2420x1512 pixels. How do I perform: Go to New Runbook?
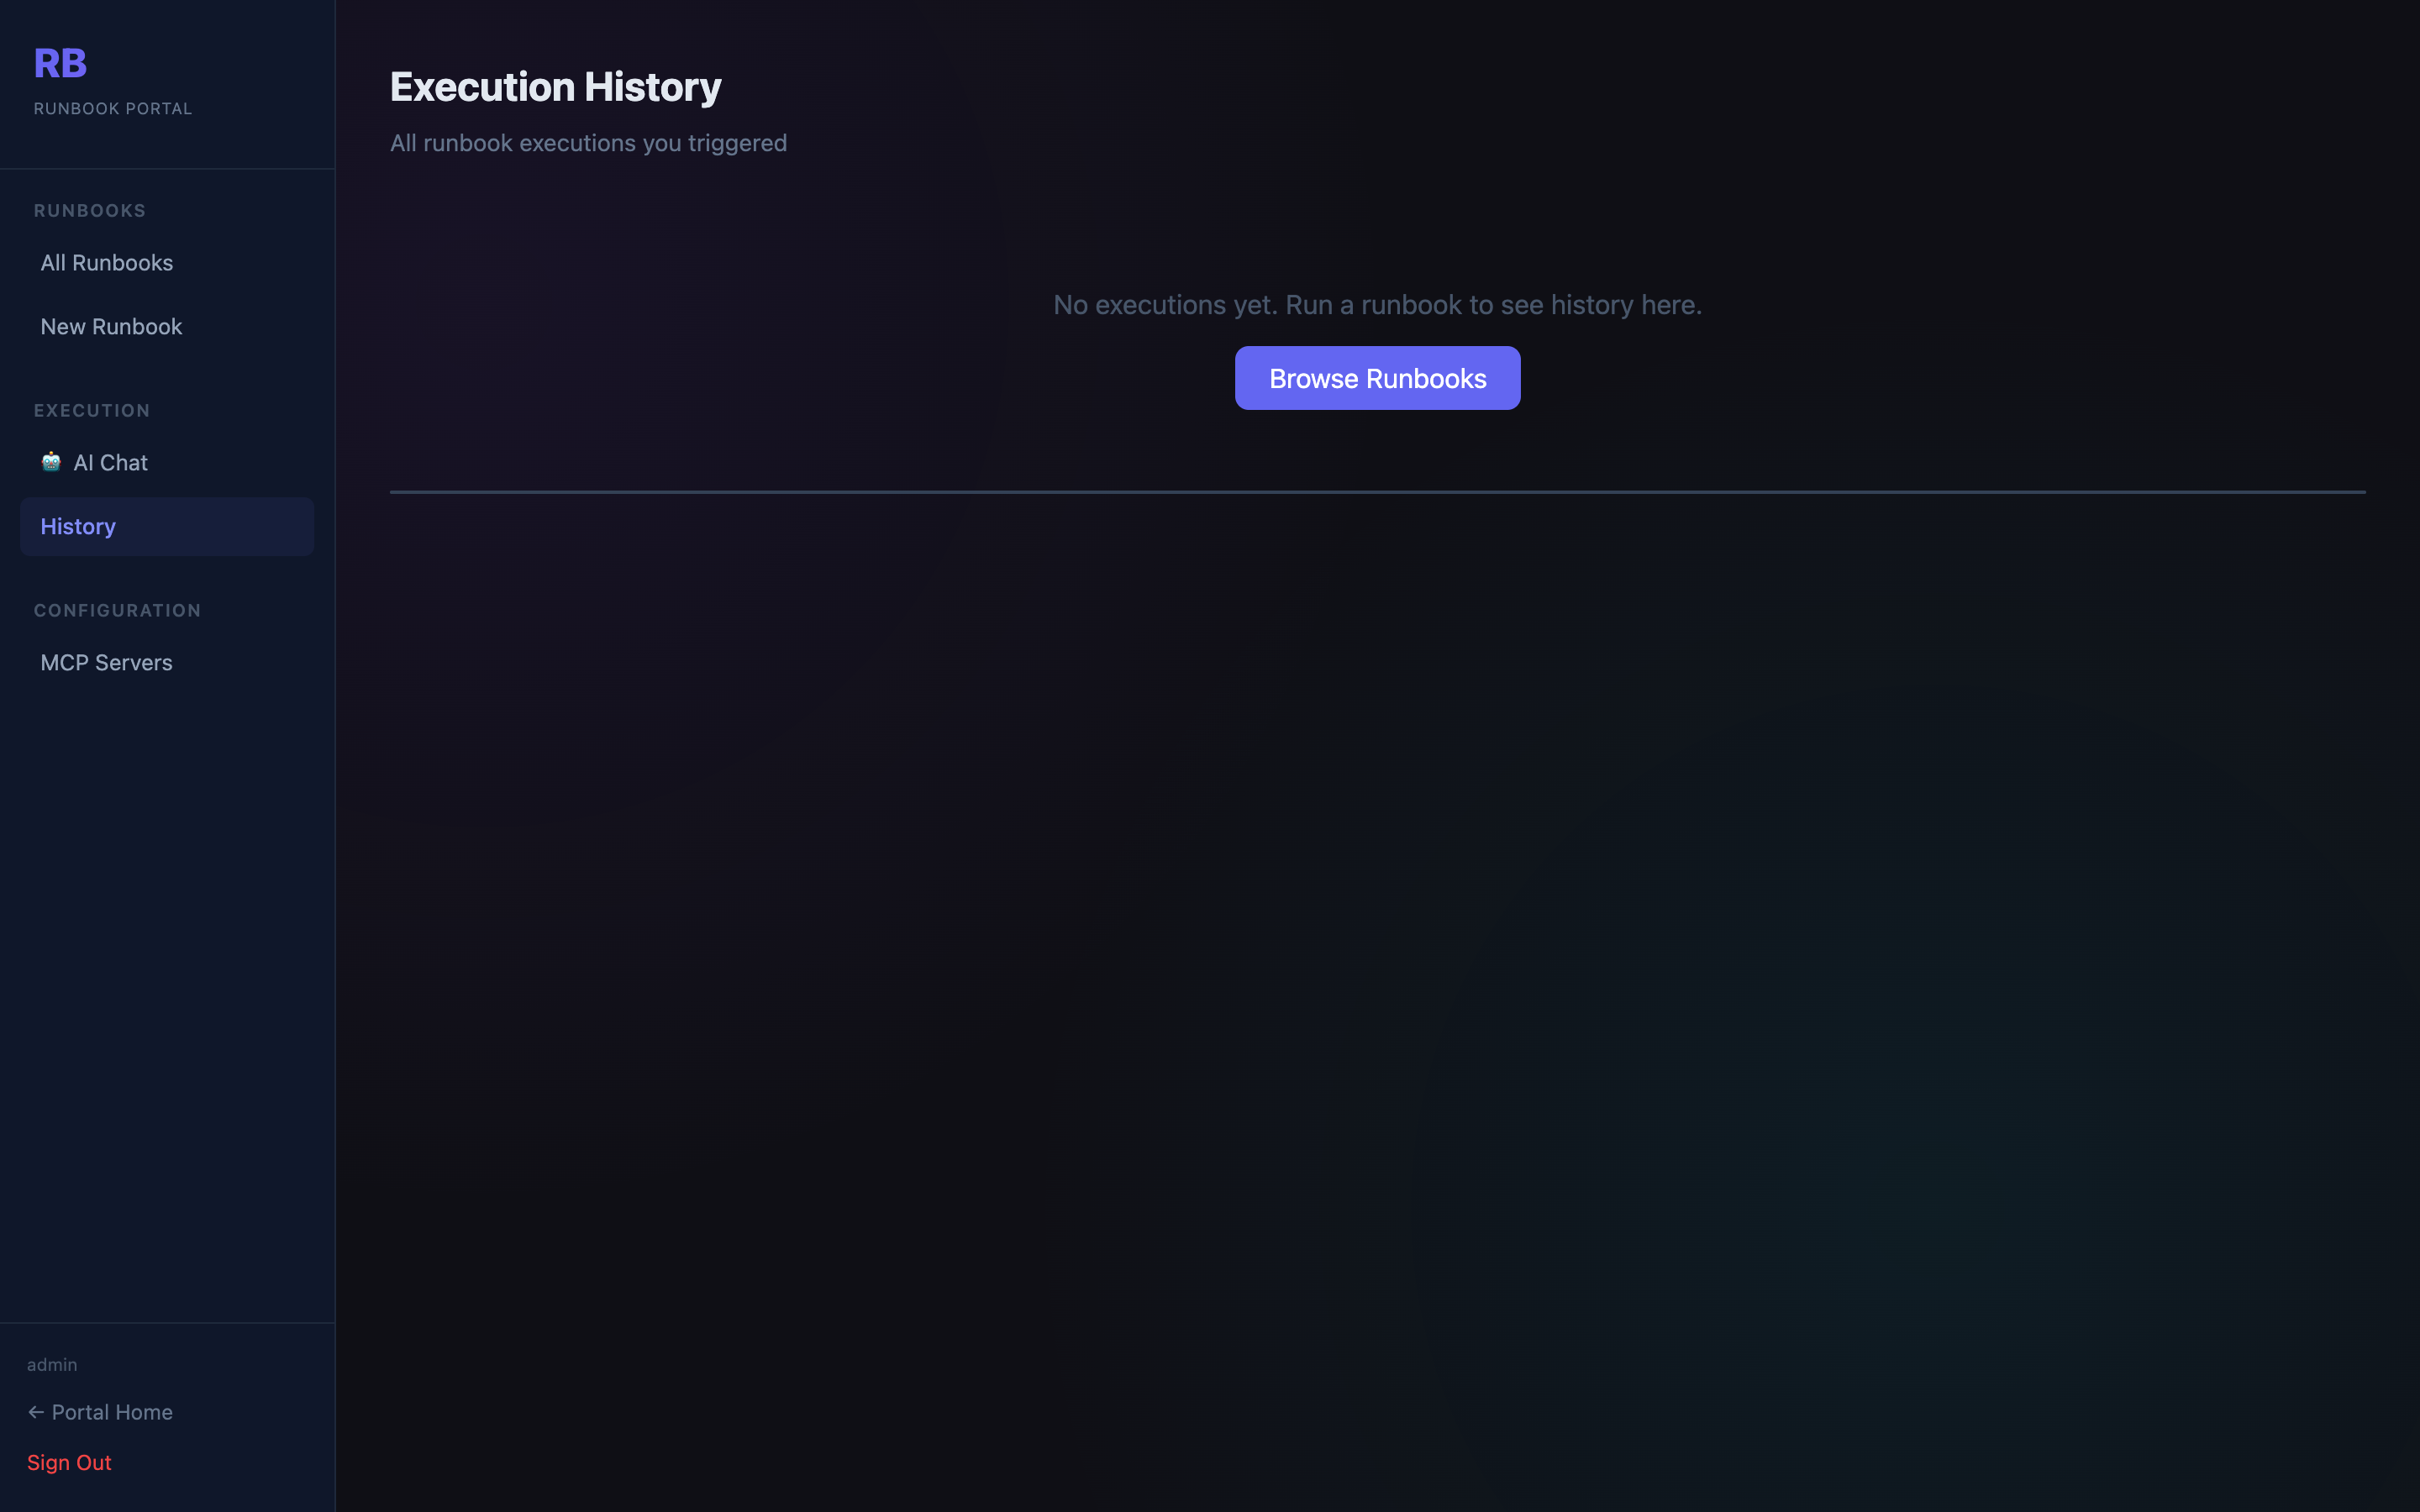111,326
